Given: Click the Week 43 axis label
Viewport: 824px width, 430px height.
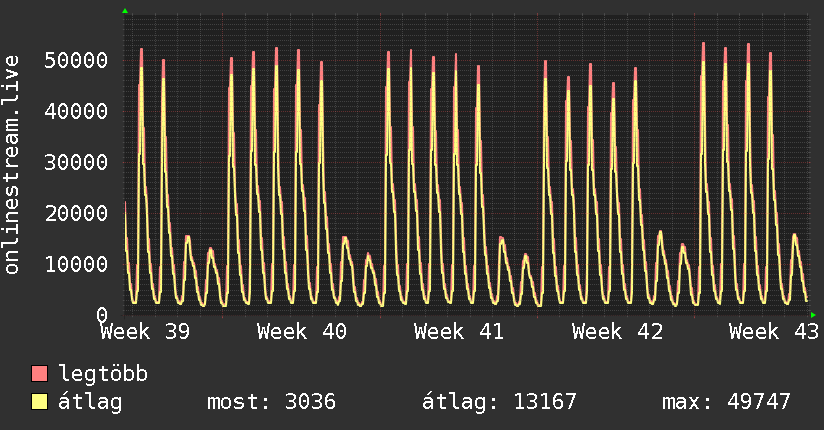Looking at the screenshot, I should (x=774, y=332).
